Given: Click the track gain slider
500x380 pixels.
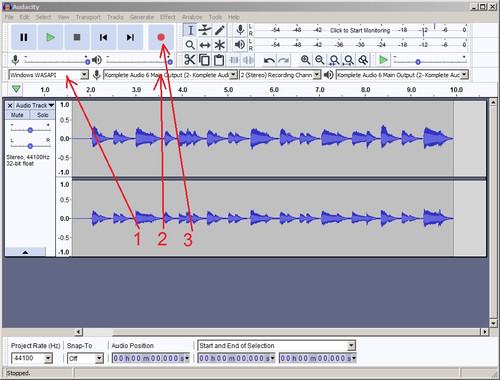Looking at the screenshot, I should 30,130.
